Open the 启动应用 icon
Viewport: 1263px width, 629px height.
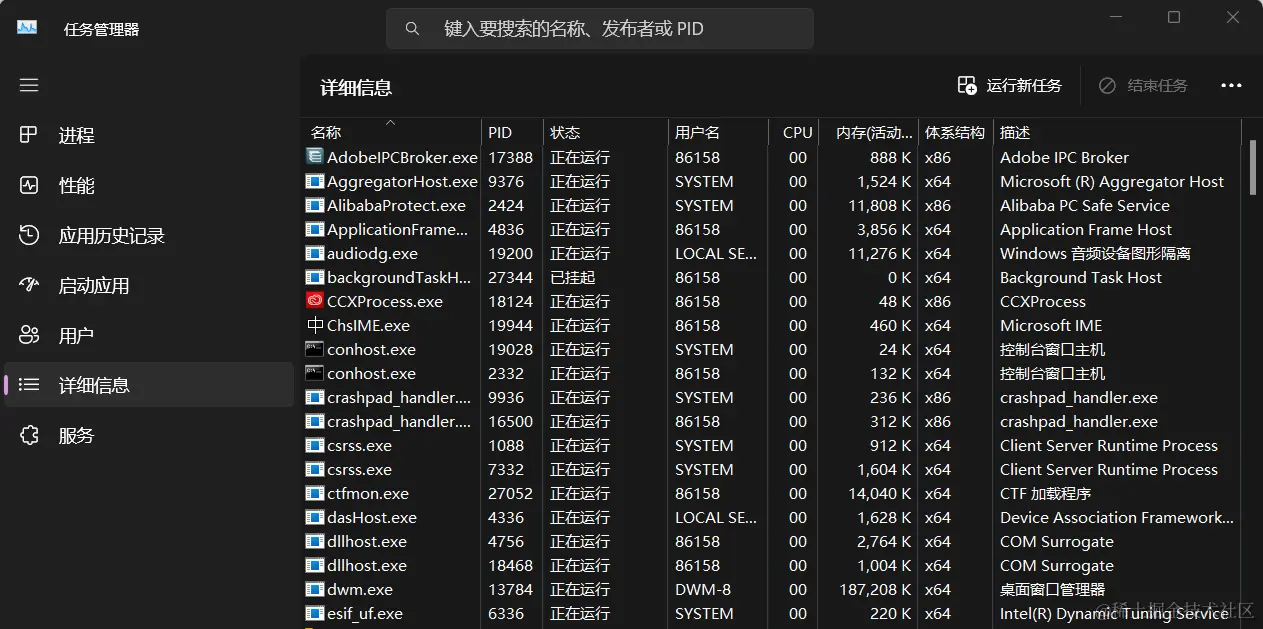[29, 285]
